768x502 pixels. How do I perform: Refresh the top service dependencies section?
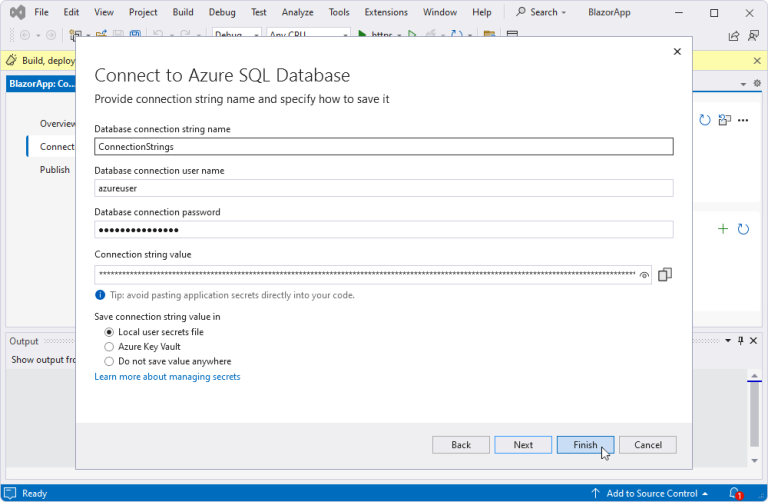coord(705,120)
